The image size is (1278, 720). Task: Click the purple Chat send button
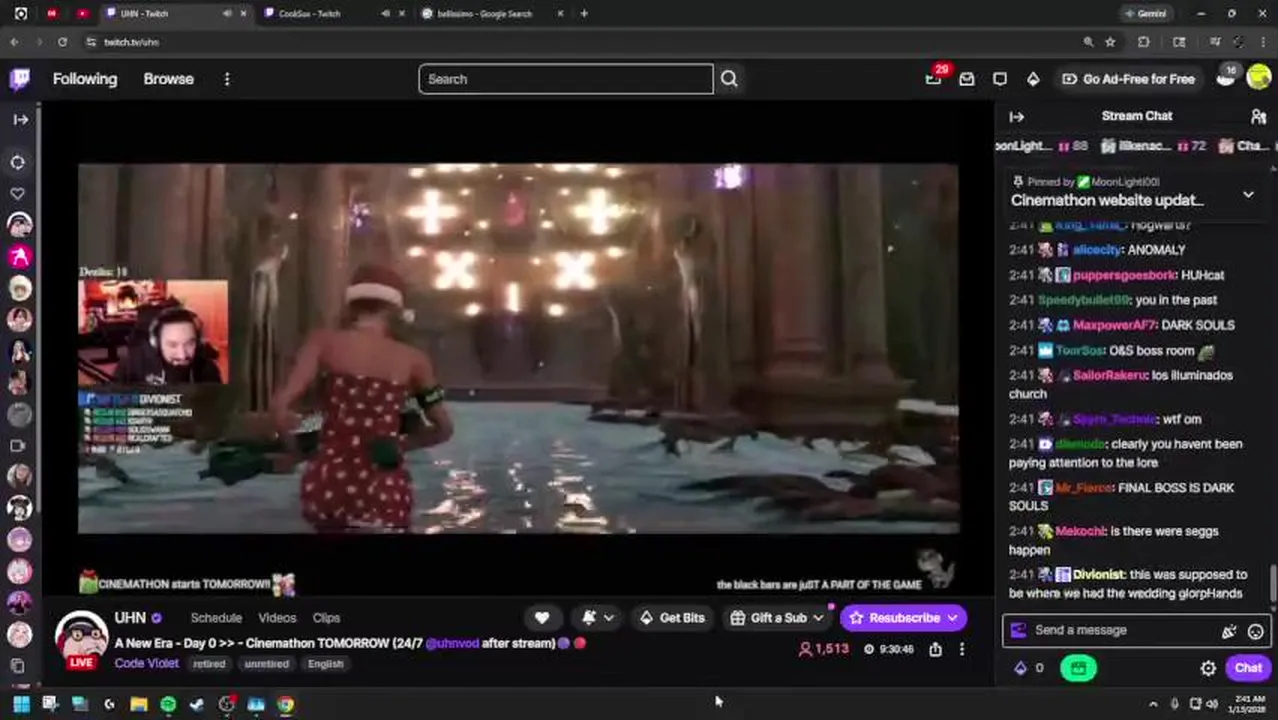tap(1248, 668)
